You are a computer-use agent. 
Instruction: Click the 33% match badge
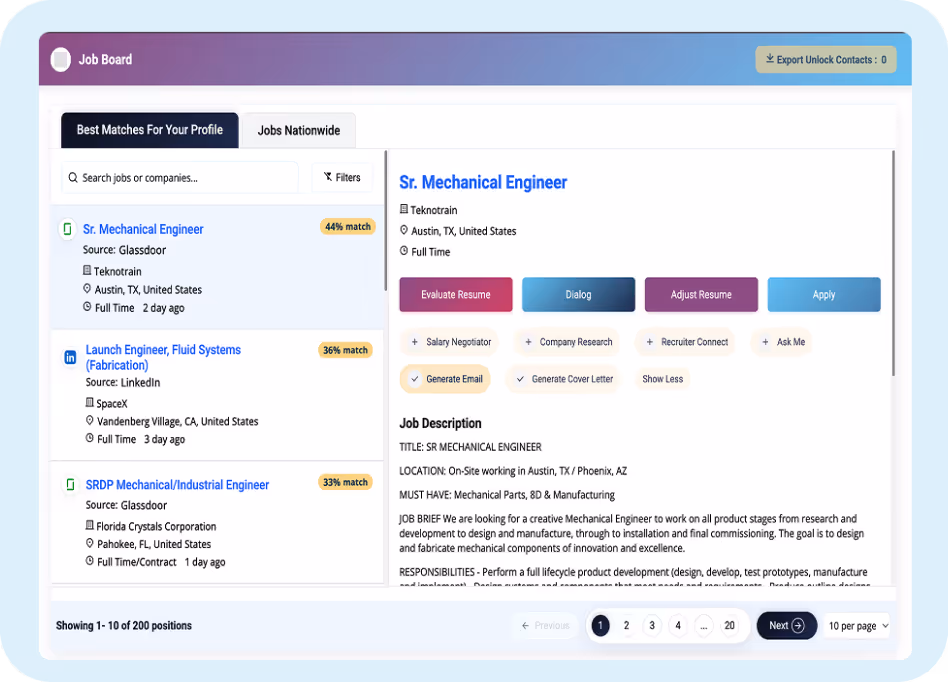point(345,482)
